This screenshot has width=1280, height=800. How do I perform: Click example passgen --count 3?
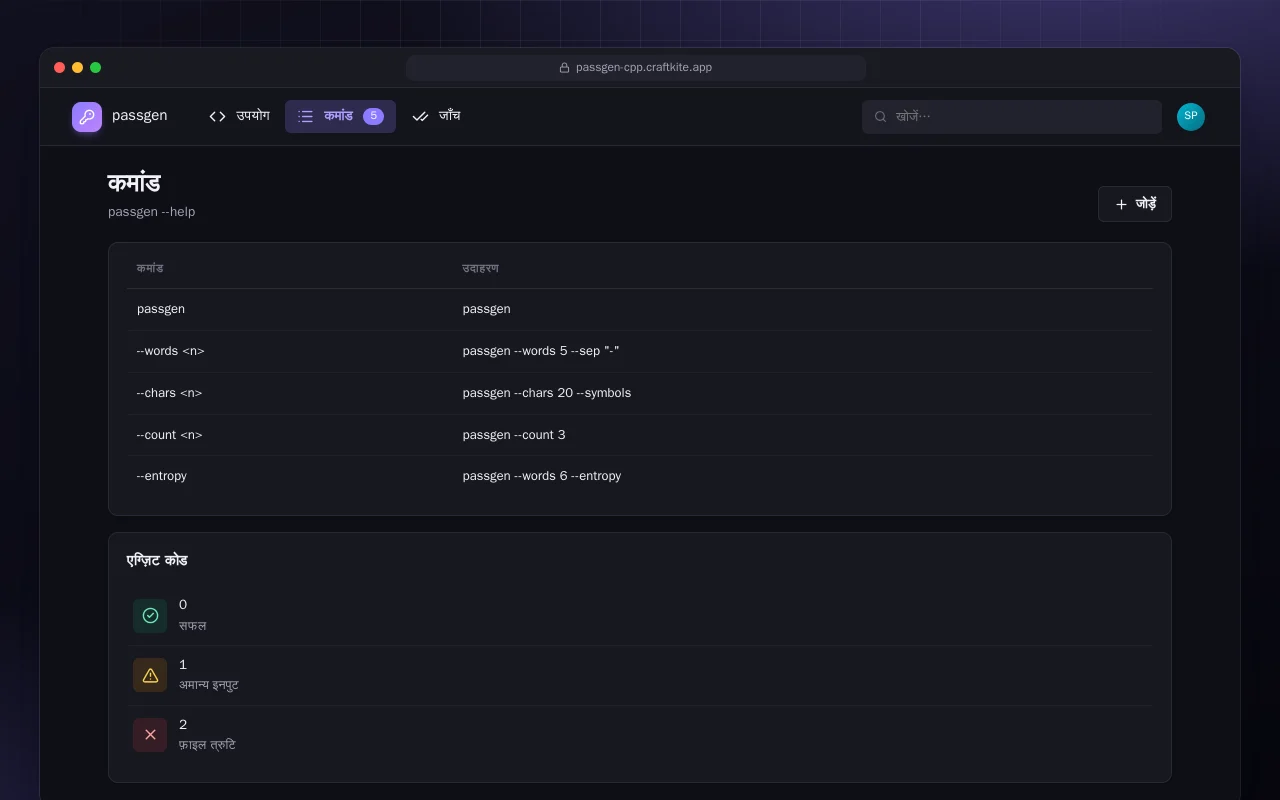(x=514, y=435)
